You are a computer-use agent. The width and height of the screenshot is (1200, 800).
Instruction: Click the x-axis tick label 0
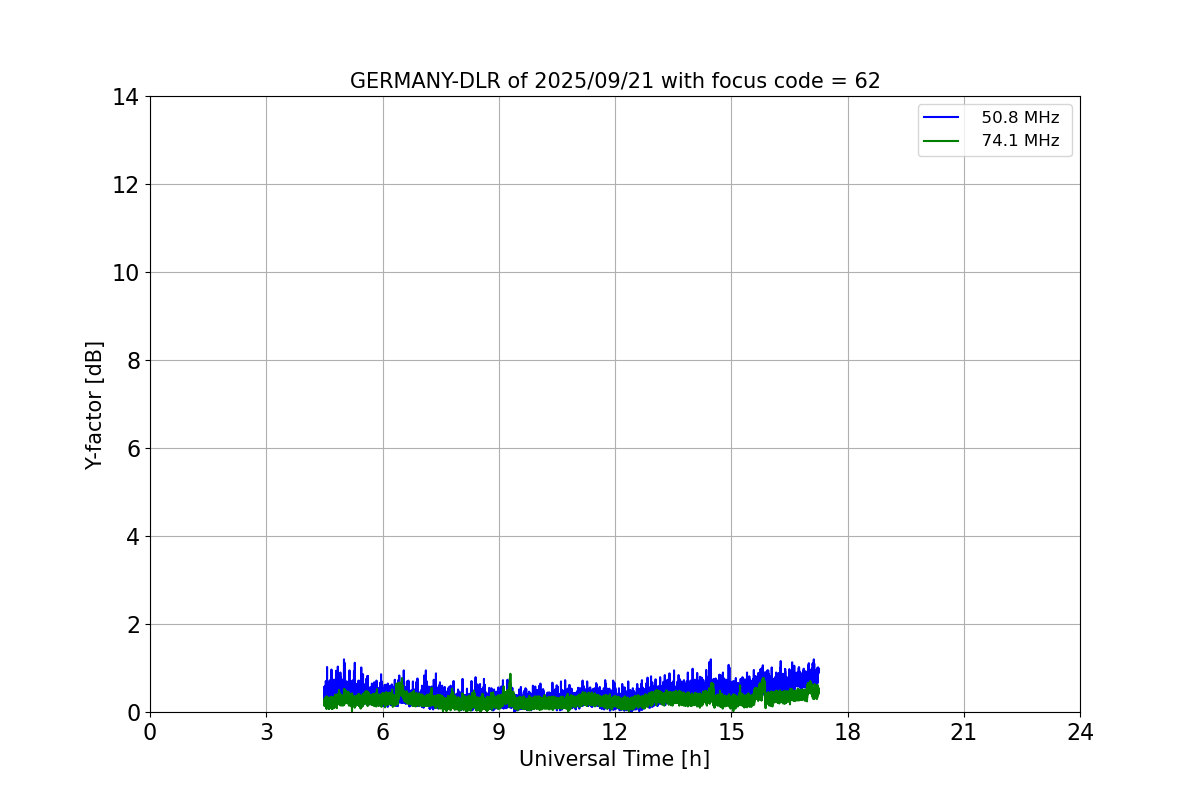pos(150,732)
